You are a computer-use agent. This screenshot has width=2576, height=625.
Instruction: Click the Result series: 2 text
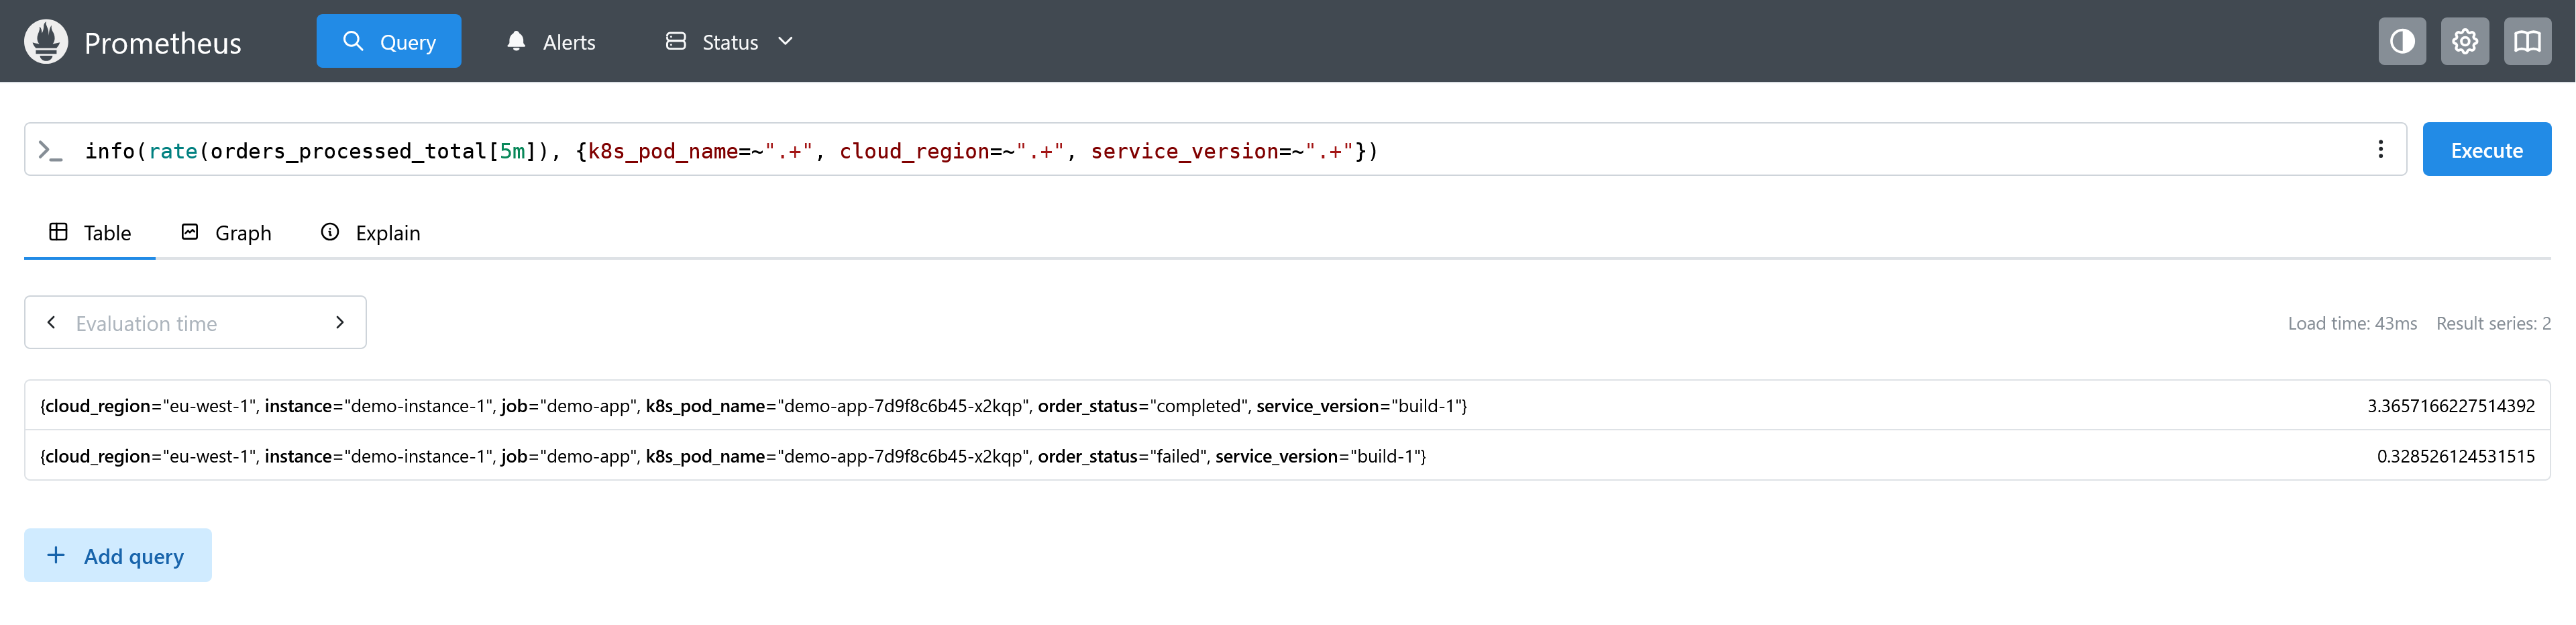pyautogui.click(x=2493, y=323)
